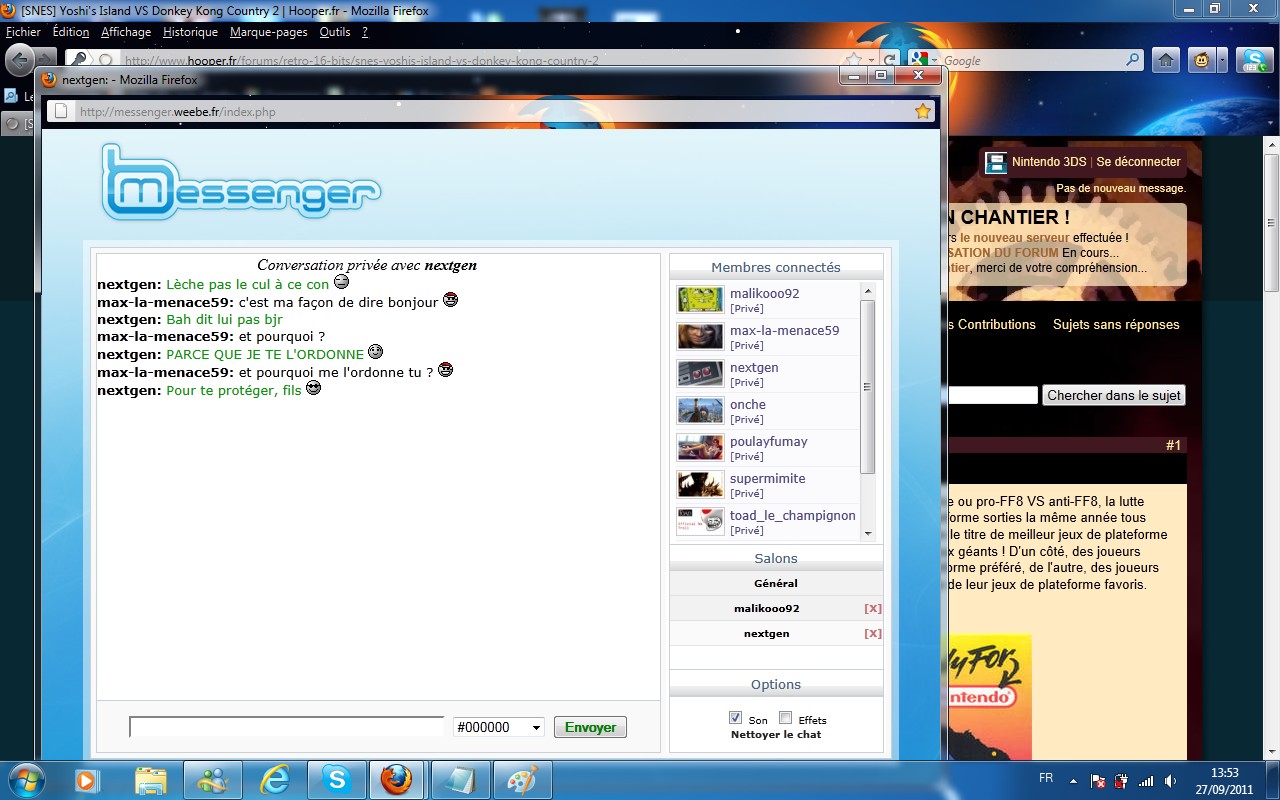Image resolution: width=1280 pixels, height=800 pixels.
Task: Open the Fichier menu
Action: [23, 32]
